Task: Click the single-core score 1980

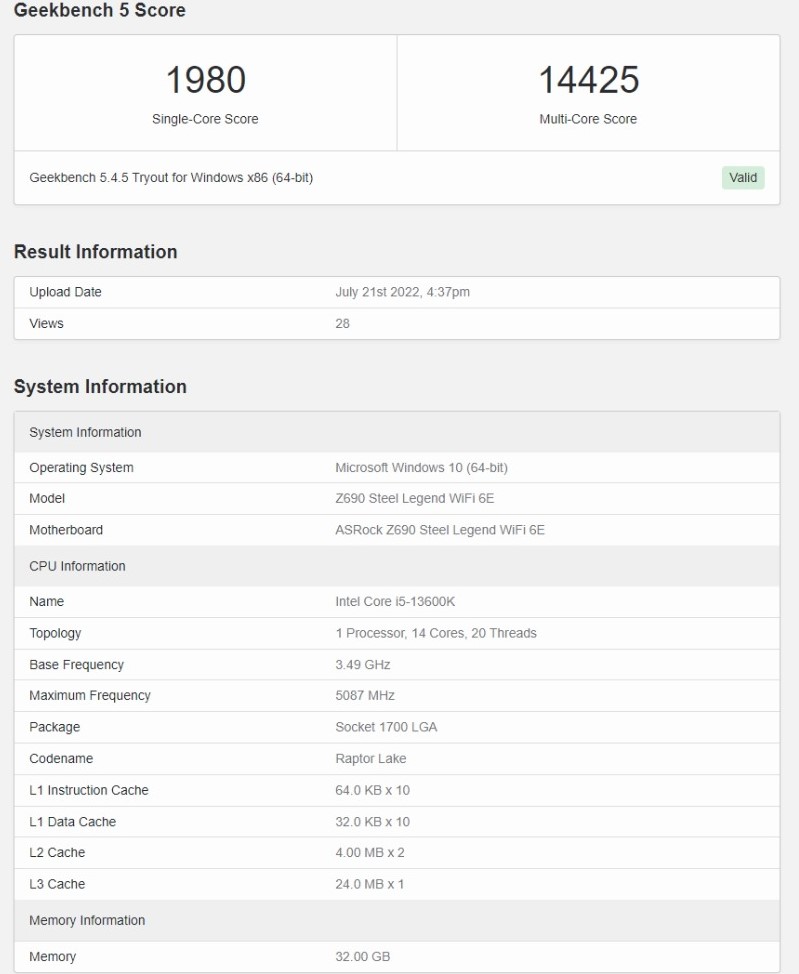Action: (205, 80)
